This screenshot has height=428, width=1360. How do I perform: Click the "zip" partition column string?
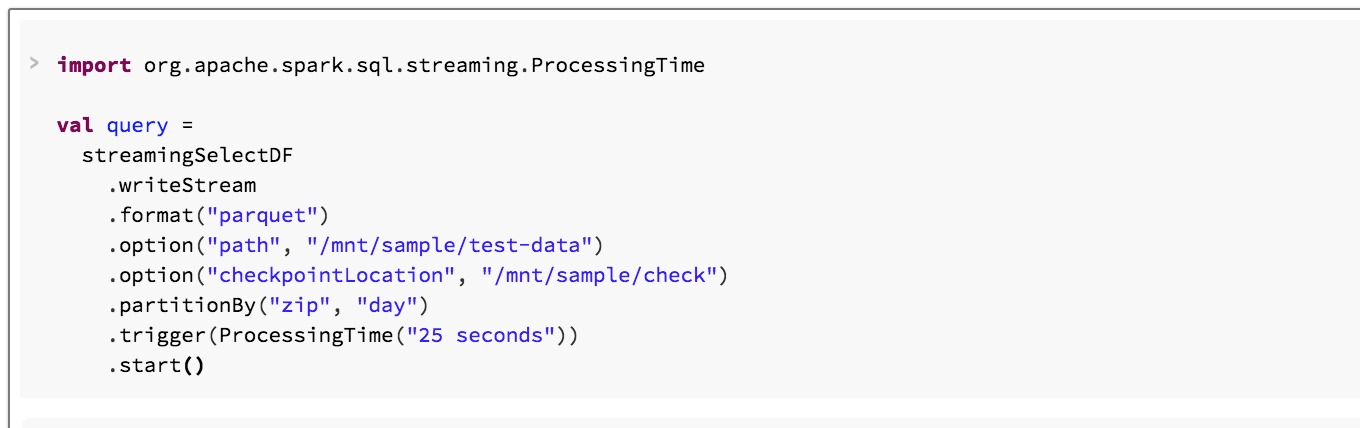304,306
